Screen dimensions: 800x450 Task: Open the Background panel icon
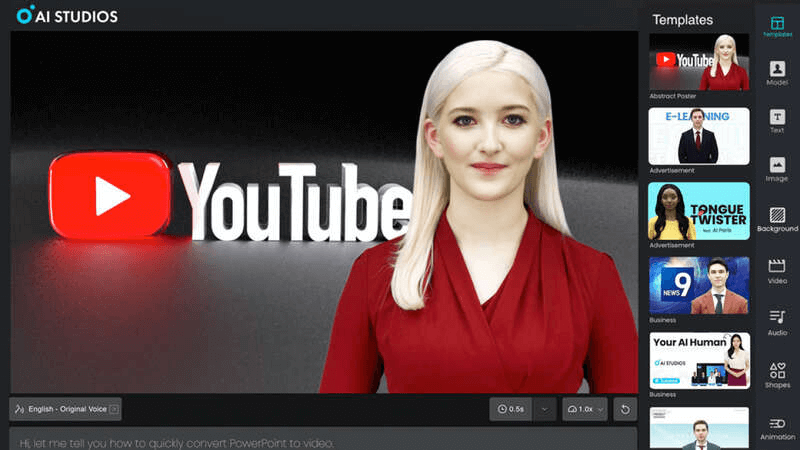click(777, 219)
